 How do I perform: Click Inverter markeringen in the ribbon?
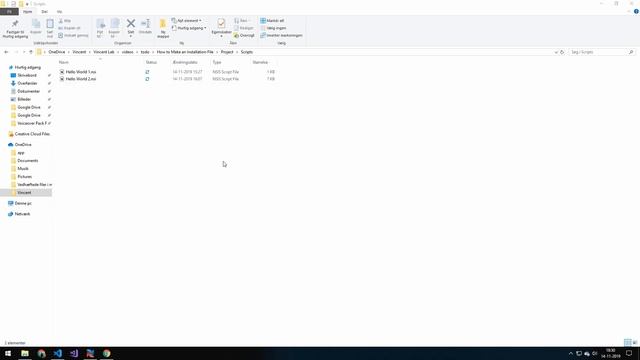click(282, 36)
